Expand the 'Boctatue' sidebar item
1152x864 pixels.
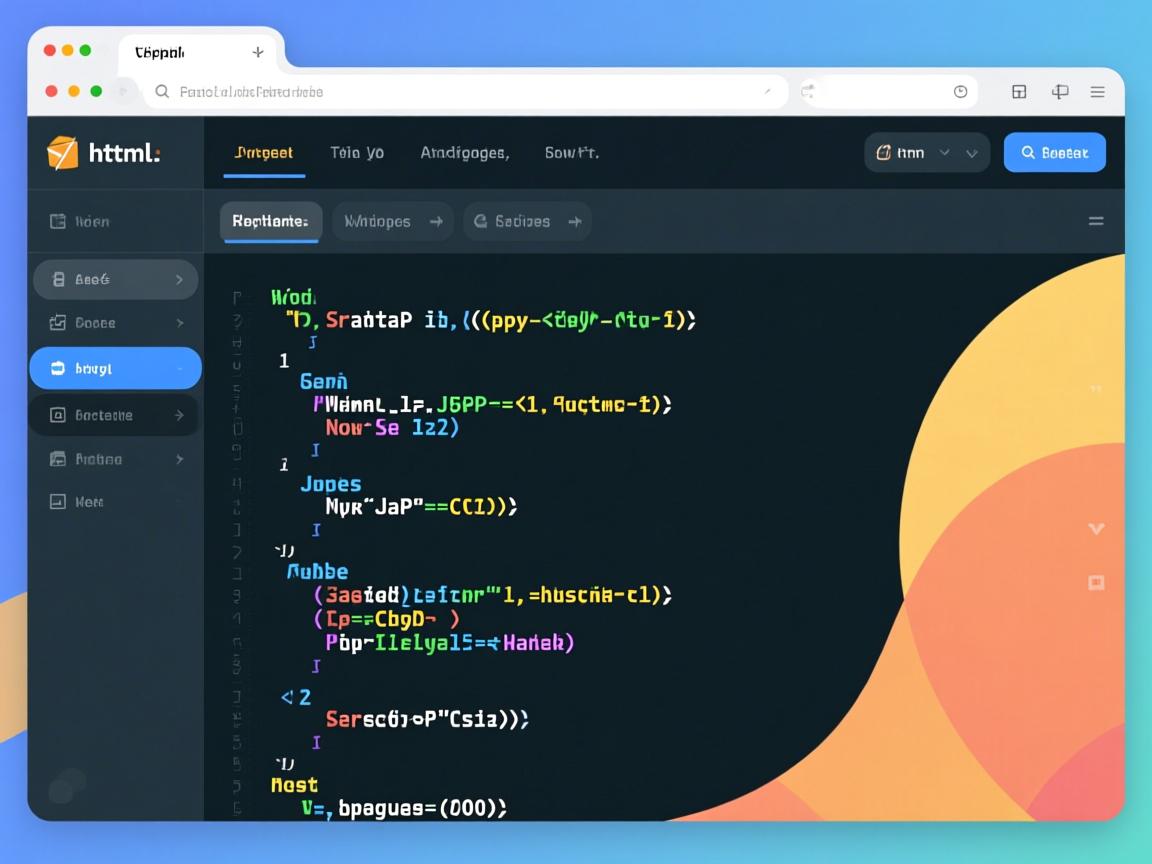(x=179, y=415)
